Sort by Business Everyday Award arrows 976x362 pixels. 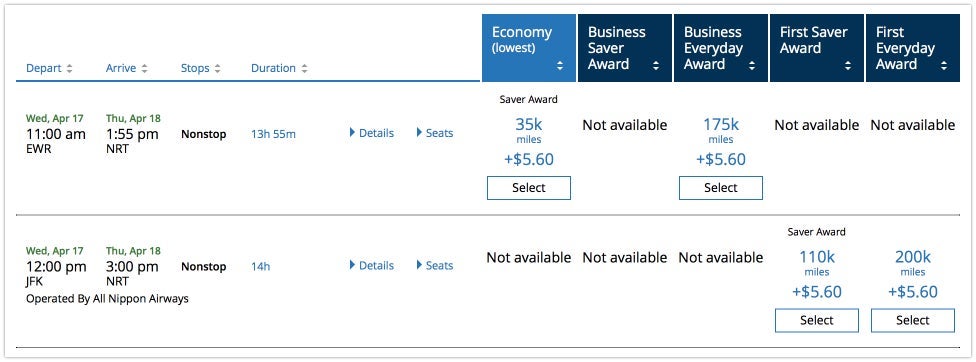click(x=751, y=65)
